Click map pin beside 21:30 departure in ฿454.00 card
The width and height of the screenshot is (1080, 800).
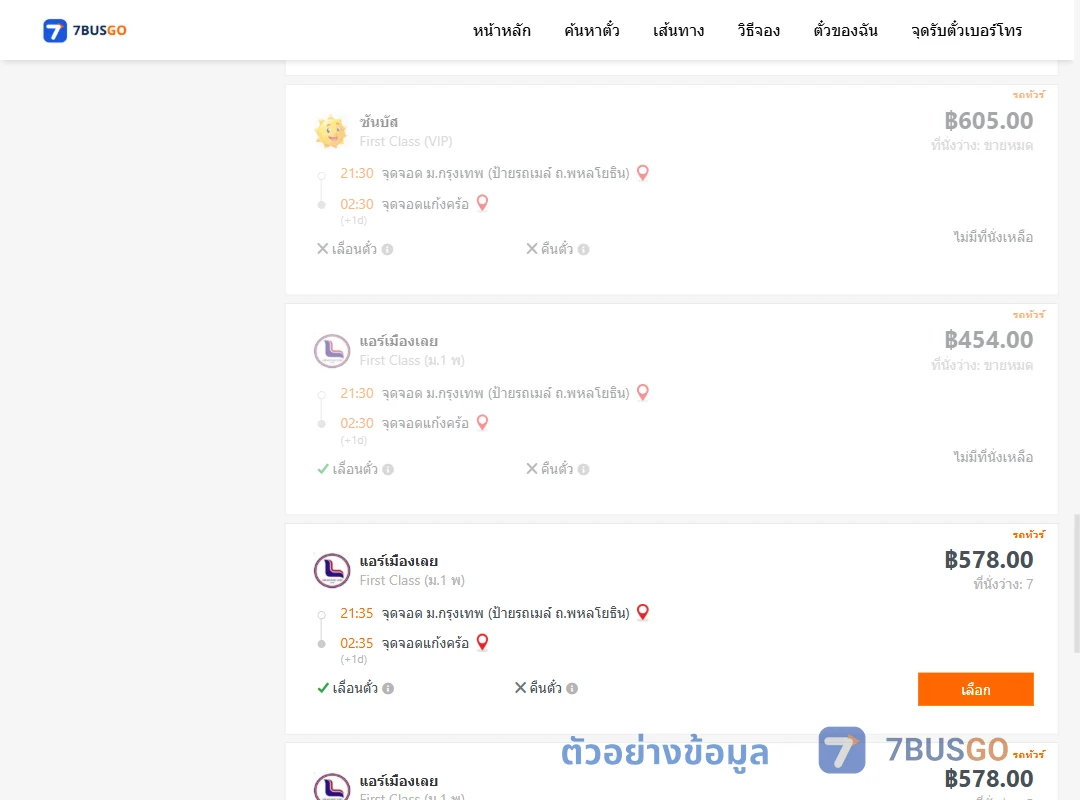tap(643, 393)
